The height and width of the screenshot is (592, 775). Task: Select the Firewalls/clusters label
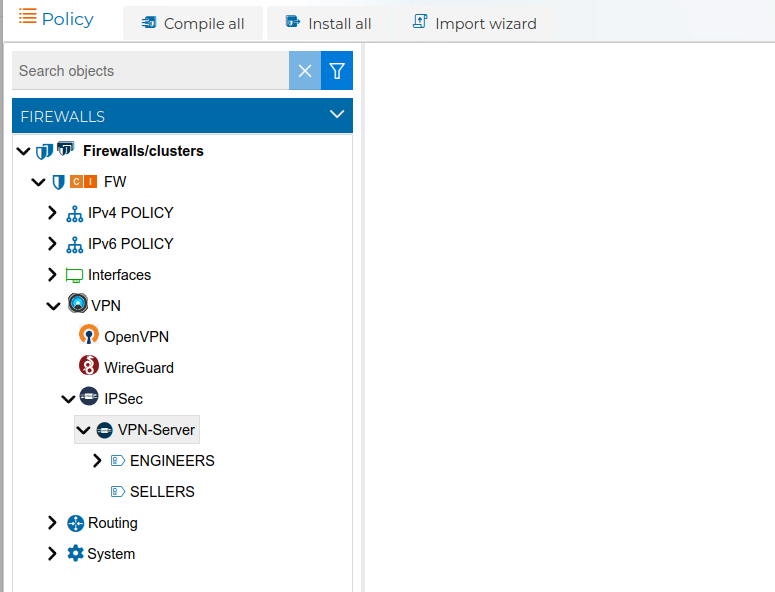pos(143,151)
